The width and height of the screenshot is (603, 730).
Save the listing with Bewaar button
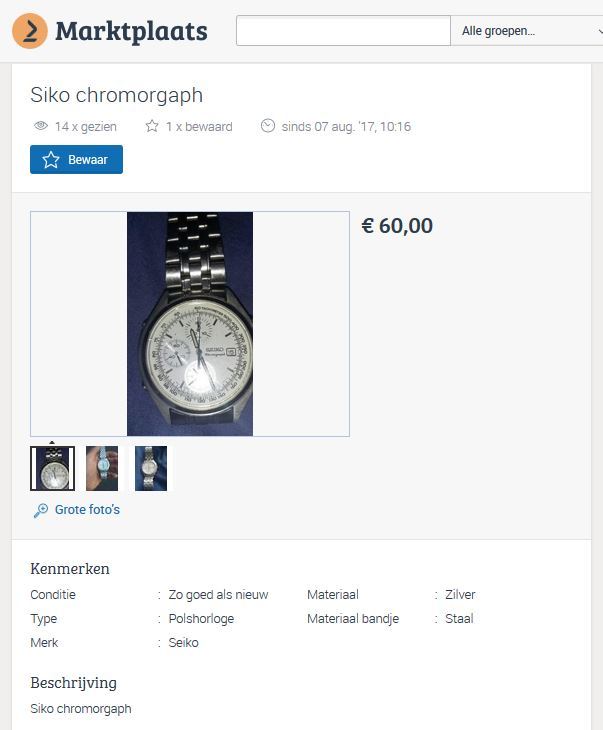tap(76, 160)
